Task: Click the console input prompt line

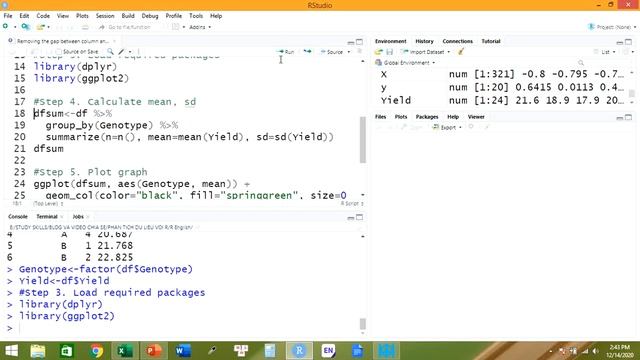Action: (184, 328)
